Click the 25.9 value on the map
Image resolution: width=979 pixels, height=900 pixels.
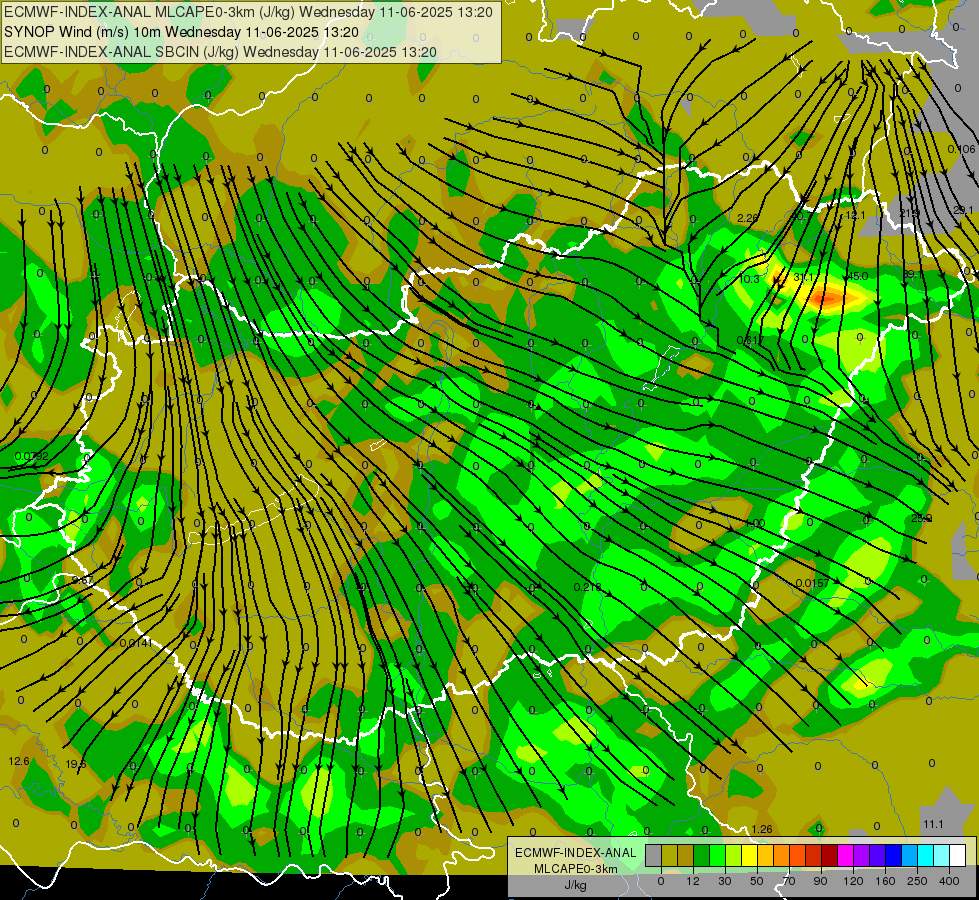[x=921, y=518]
